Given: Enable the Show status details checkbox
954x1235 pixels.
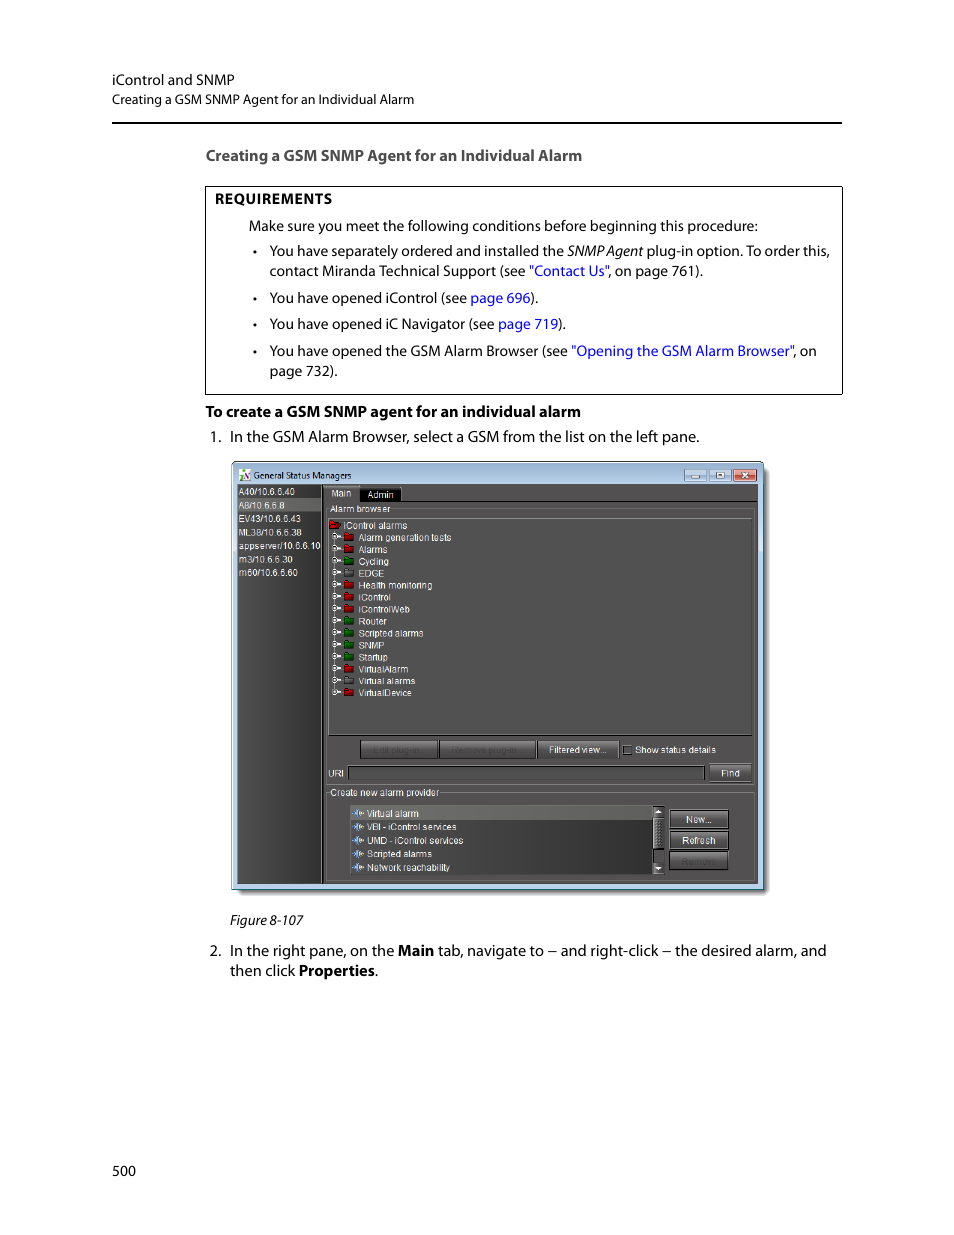Looking at the screenshot, I should tap(628, 750).
